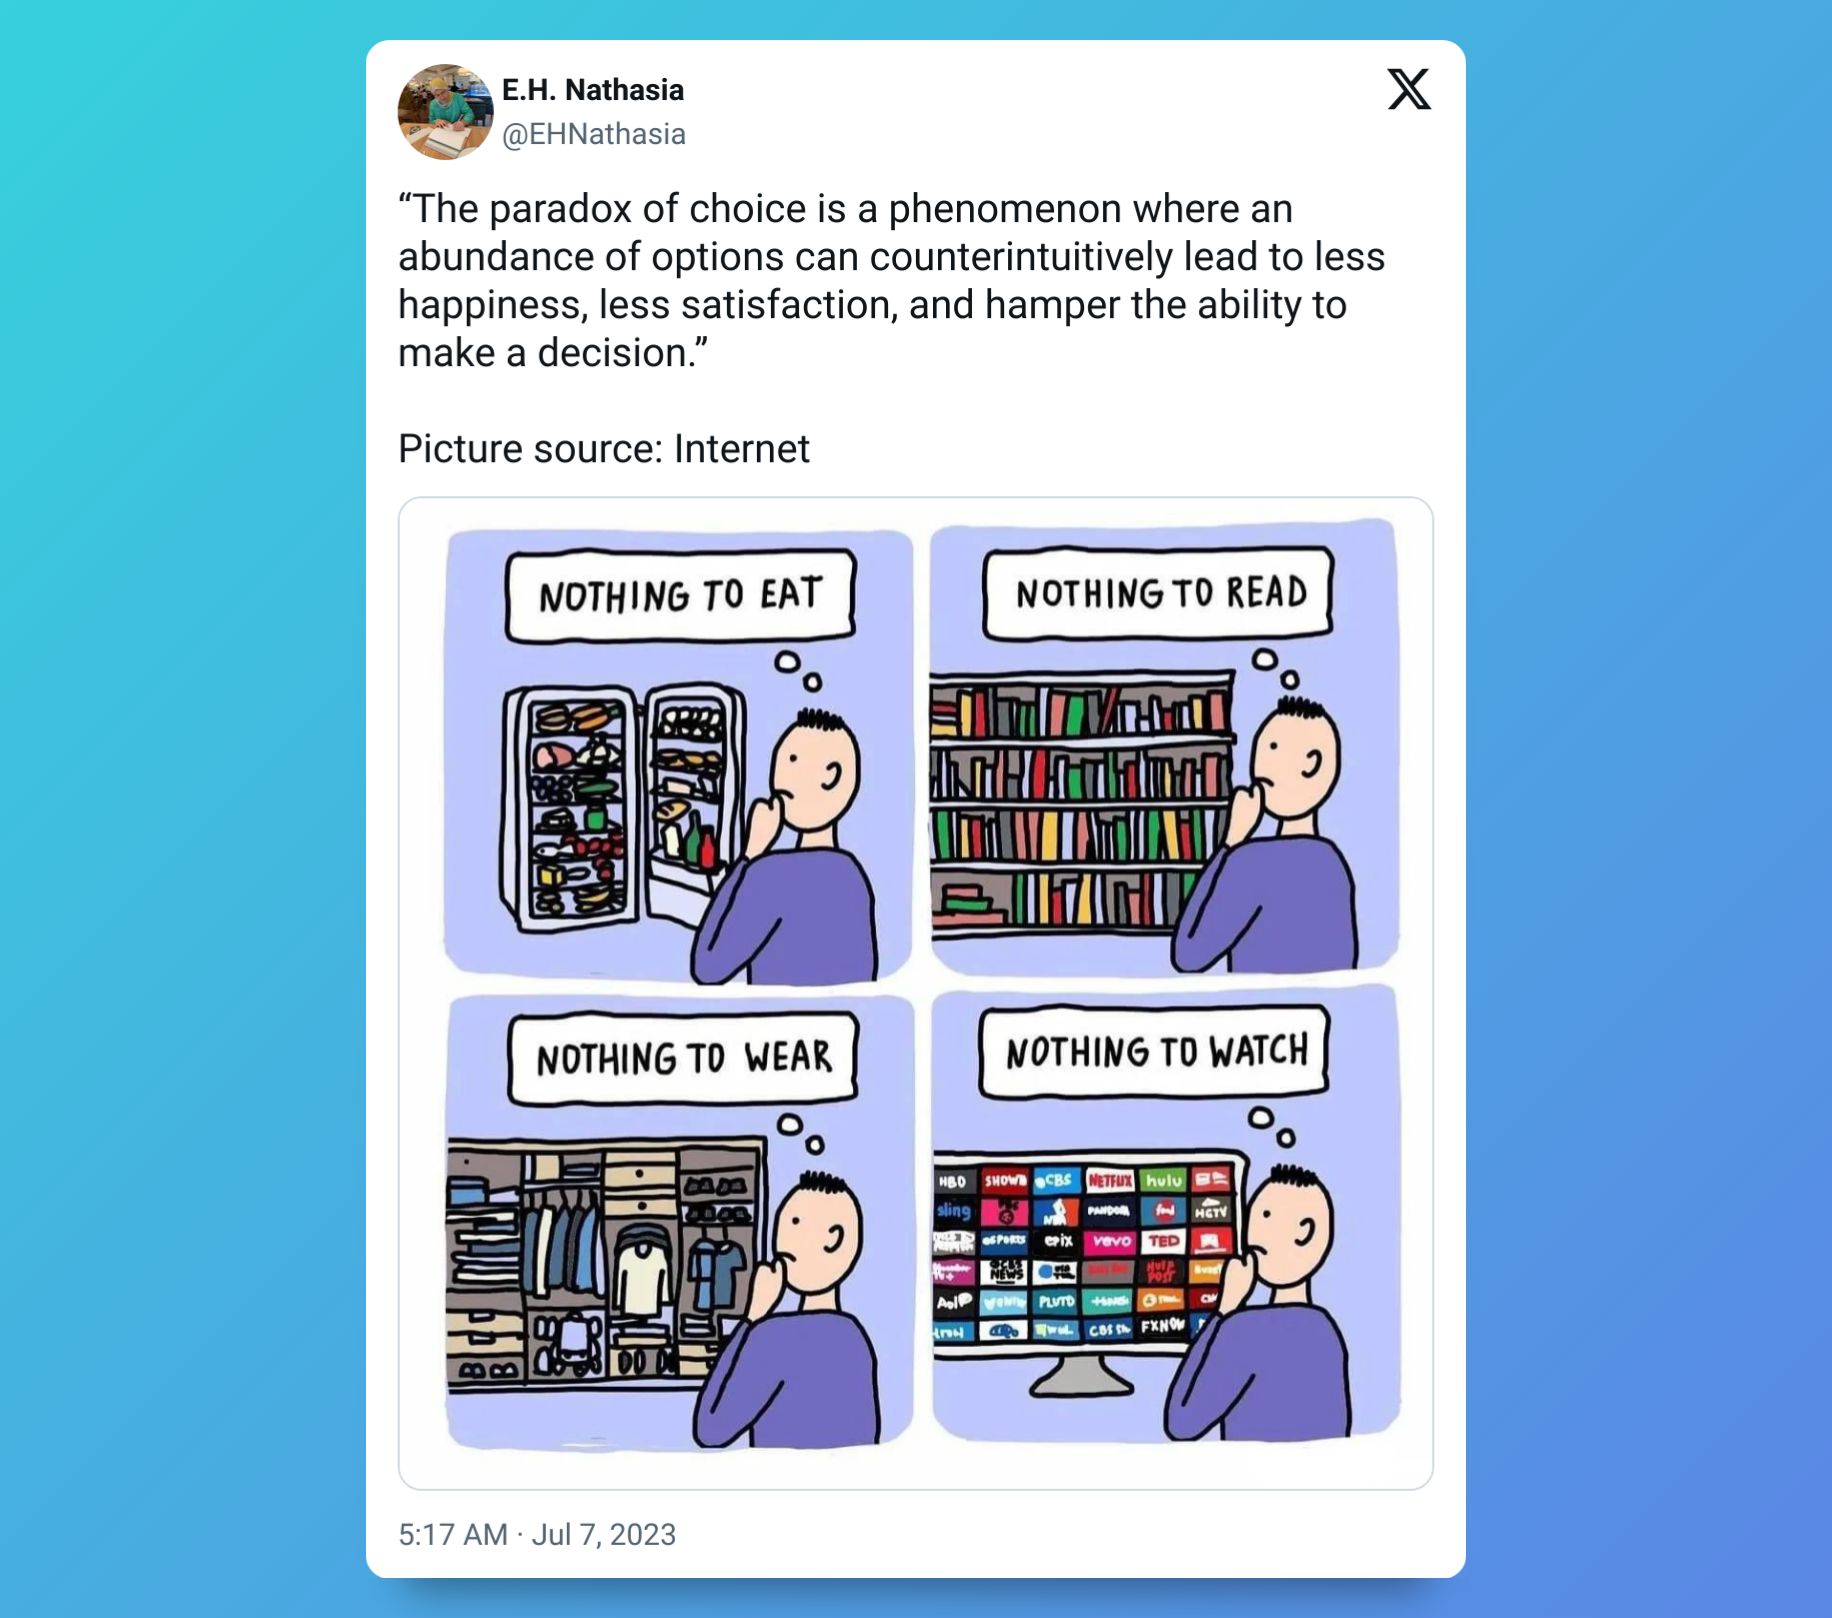Click the E.H. Nathasia display name
Viewport: 1832px width, 1618px height.
[x=593, y=90]
